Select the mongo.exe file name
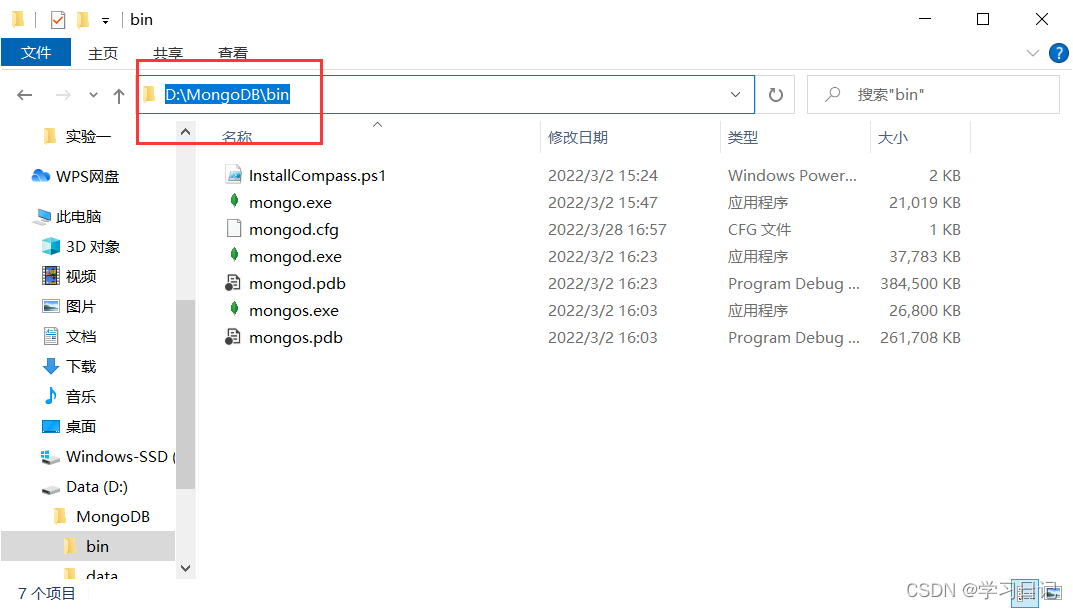Image resolution: width=1073 pixels, height=609 pixels. coord(290,203)
